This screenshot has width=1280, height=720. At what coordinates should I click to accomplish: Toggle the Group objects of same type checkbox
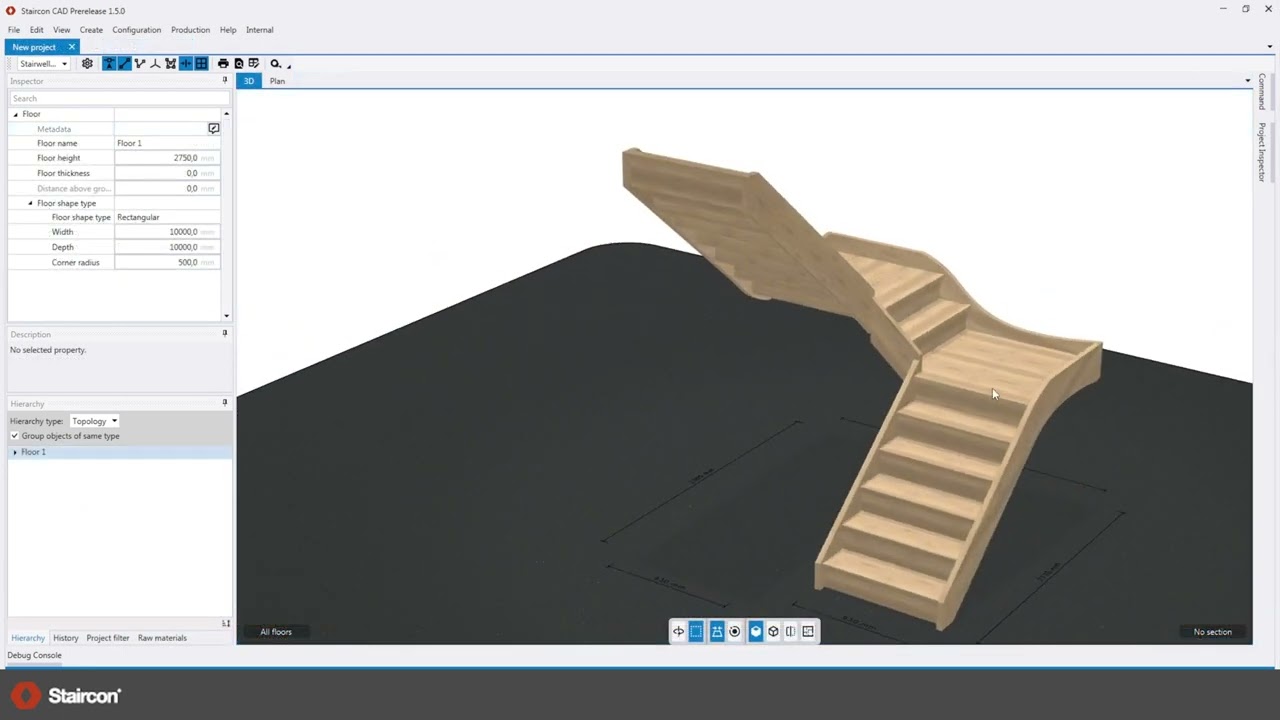[x=14, y=436]
